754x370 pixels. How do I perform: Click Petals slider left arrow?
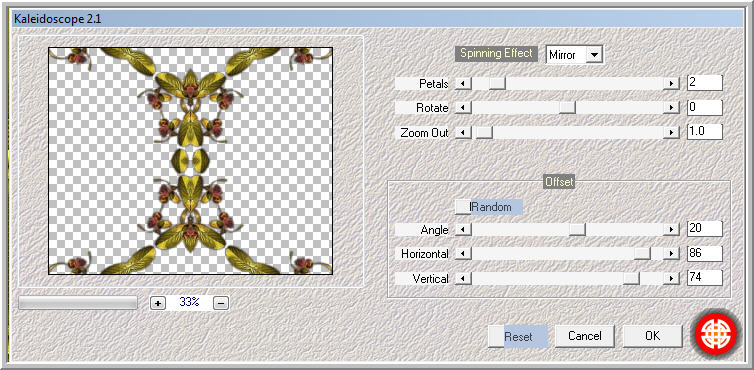pos(463,84)
